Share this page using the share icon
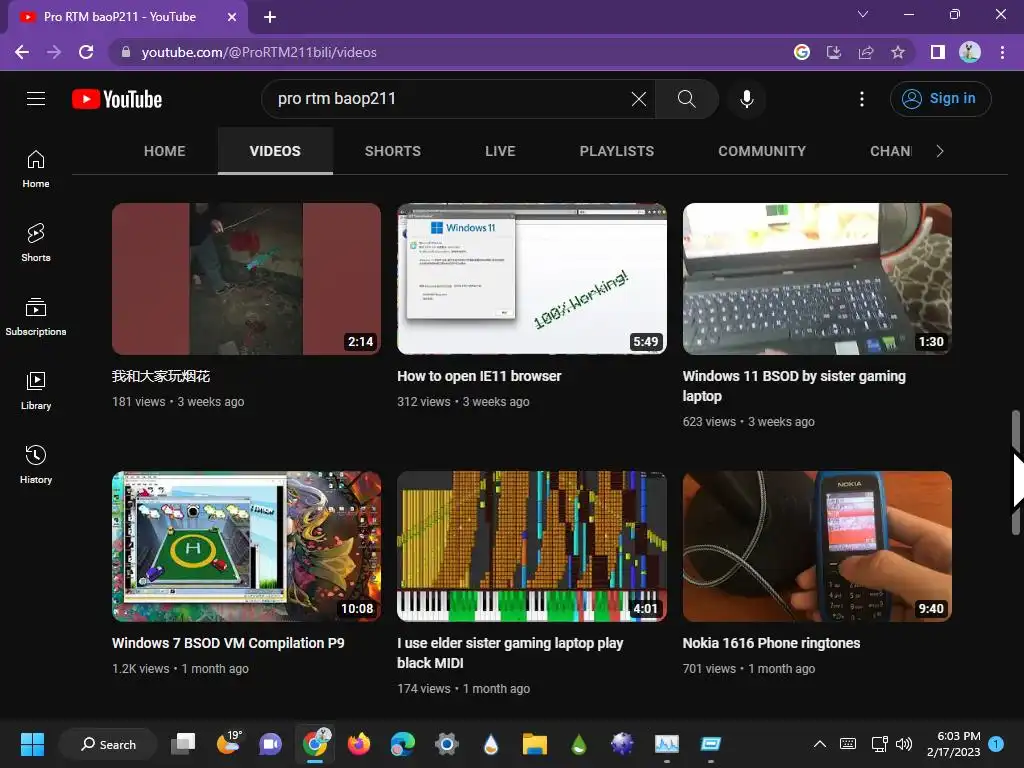The height and width of the screenshot is (768, 1024). (x=866, y=52)
